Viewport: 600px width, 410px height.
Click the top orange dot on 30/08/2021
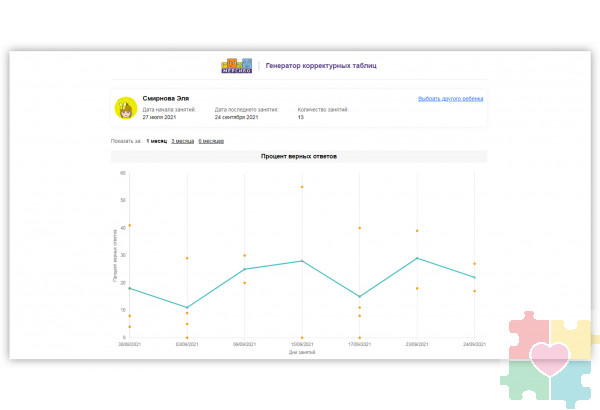pos(129,225)
